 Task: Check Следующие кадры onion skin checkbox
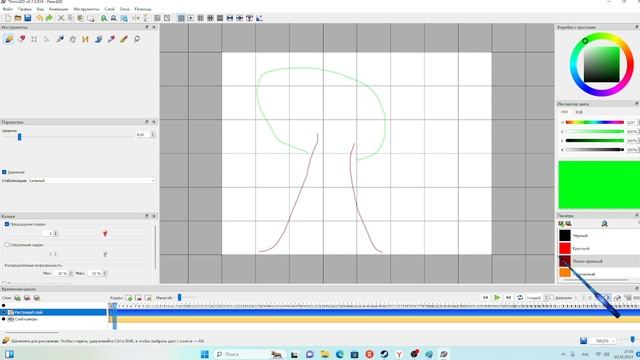[7, 244]
